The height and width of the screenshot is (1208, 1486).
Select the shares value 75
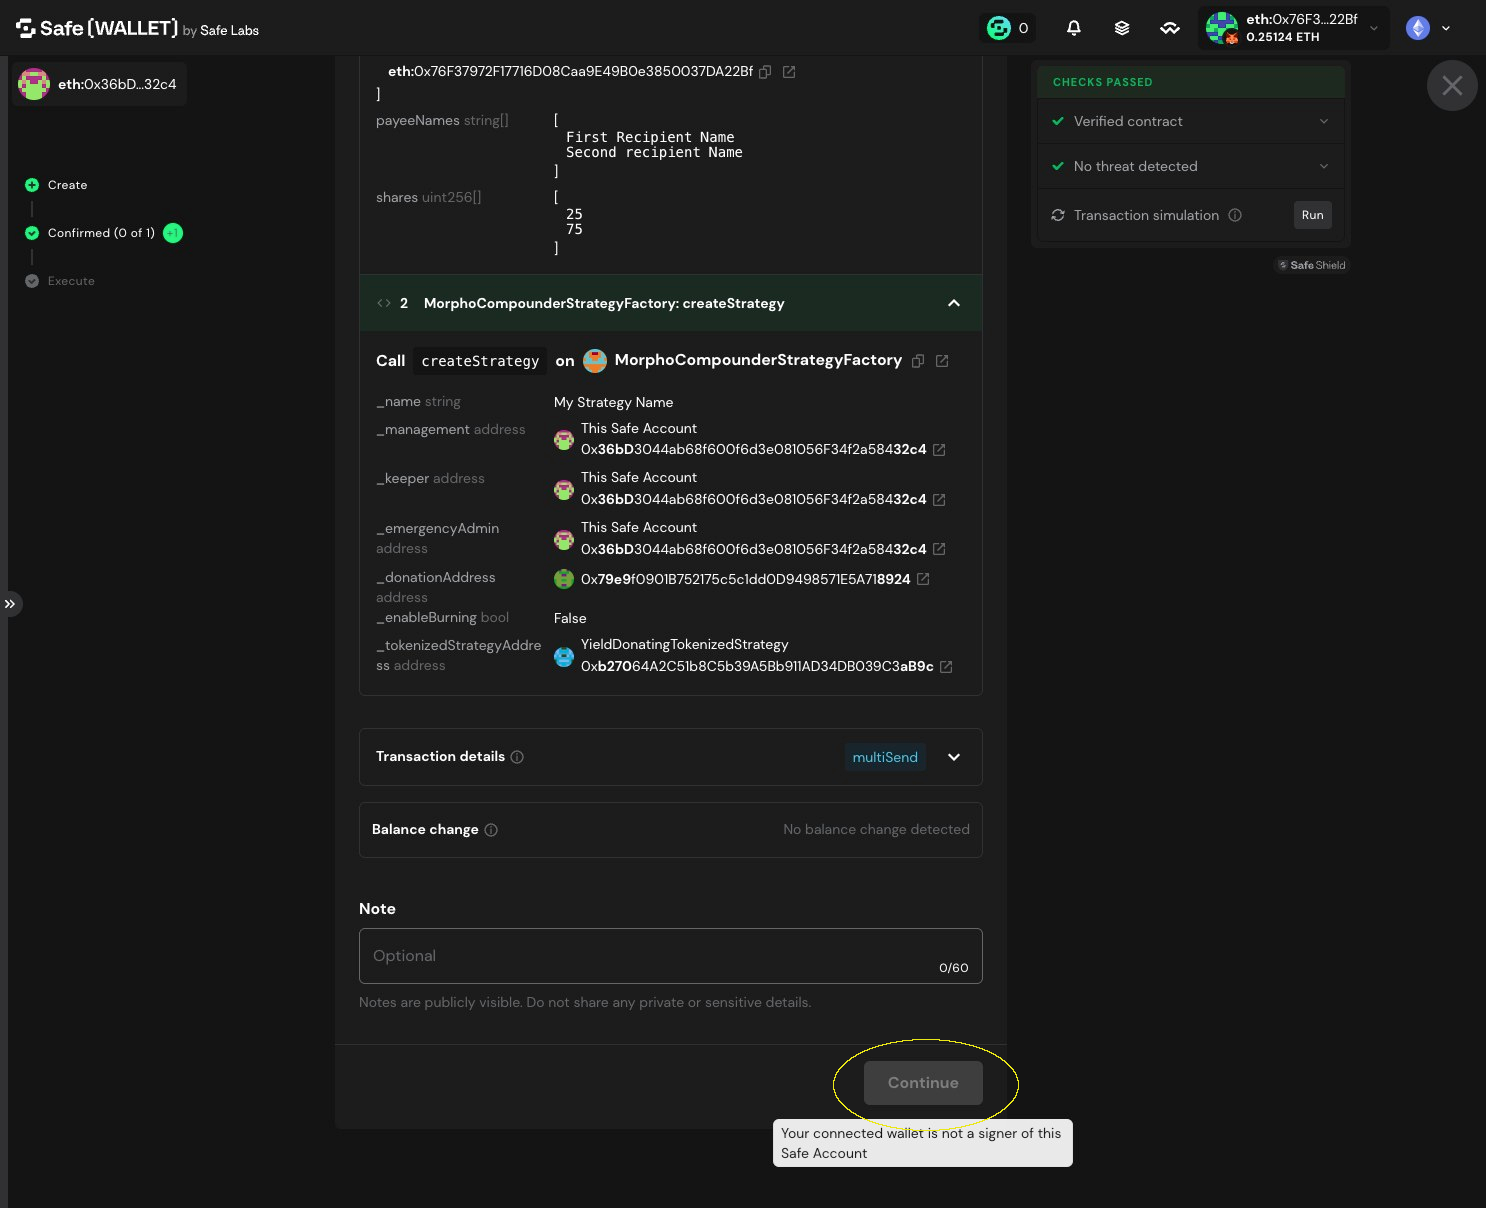point(574,229)
